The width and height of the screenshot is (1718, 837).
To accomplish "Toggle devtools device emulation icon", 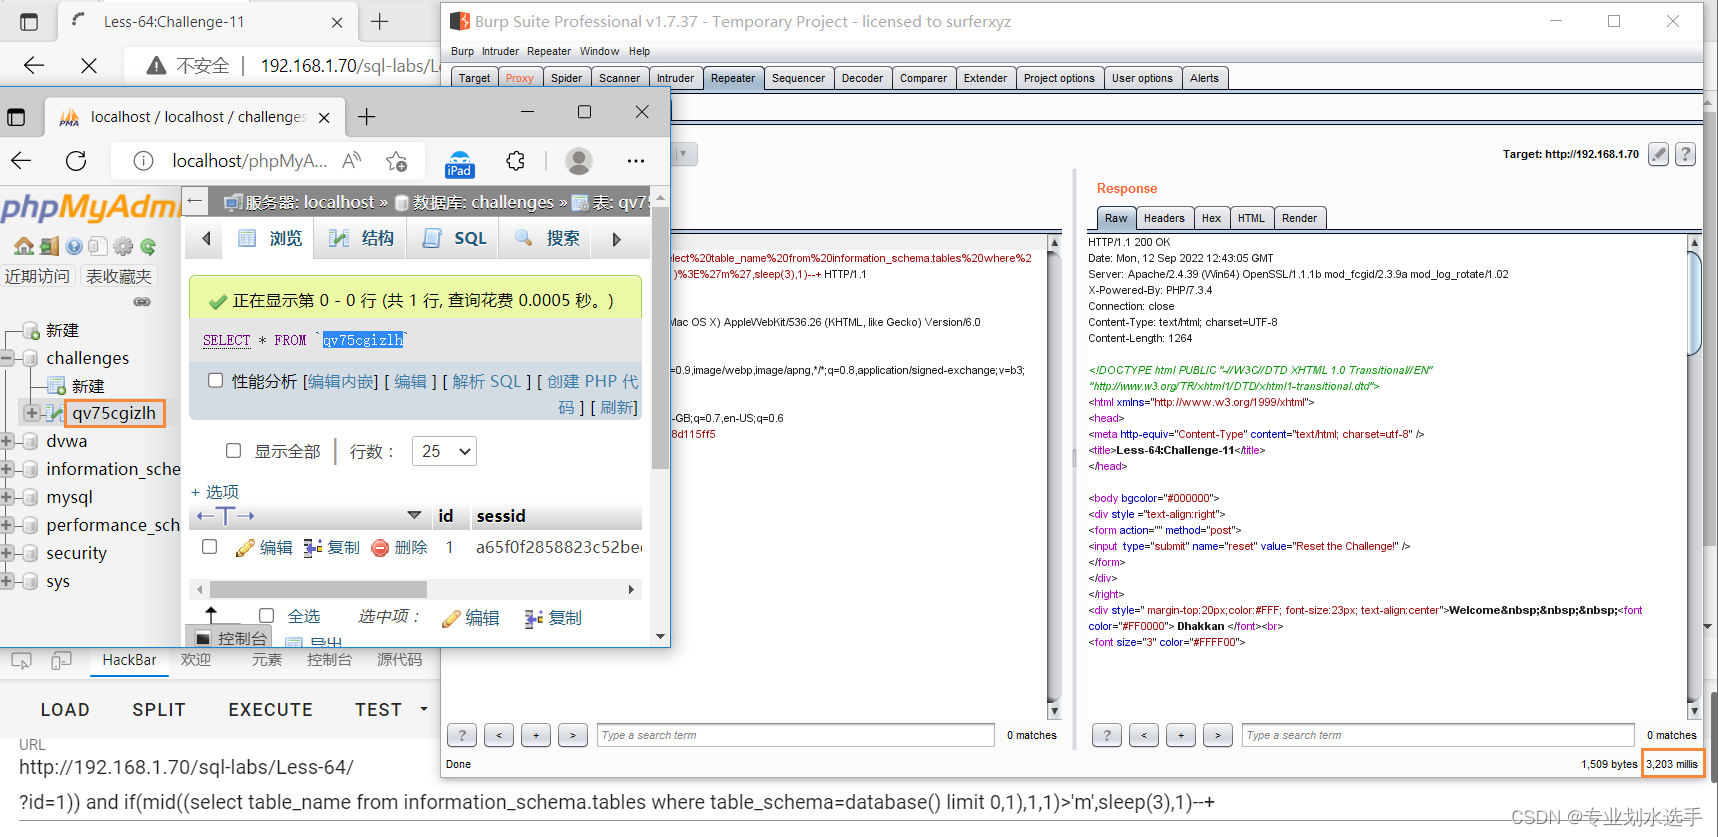I will coord(61,660).
